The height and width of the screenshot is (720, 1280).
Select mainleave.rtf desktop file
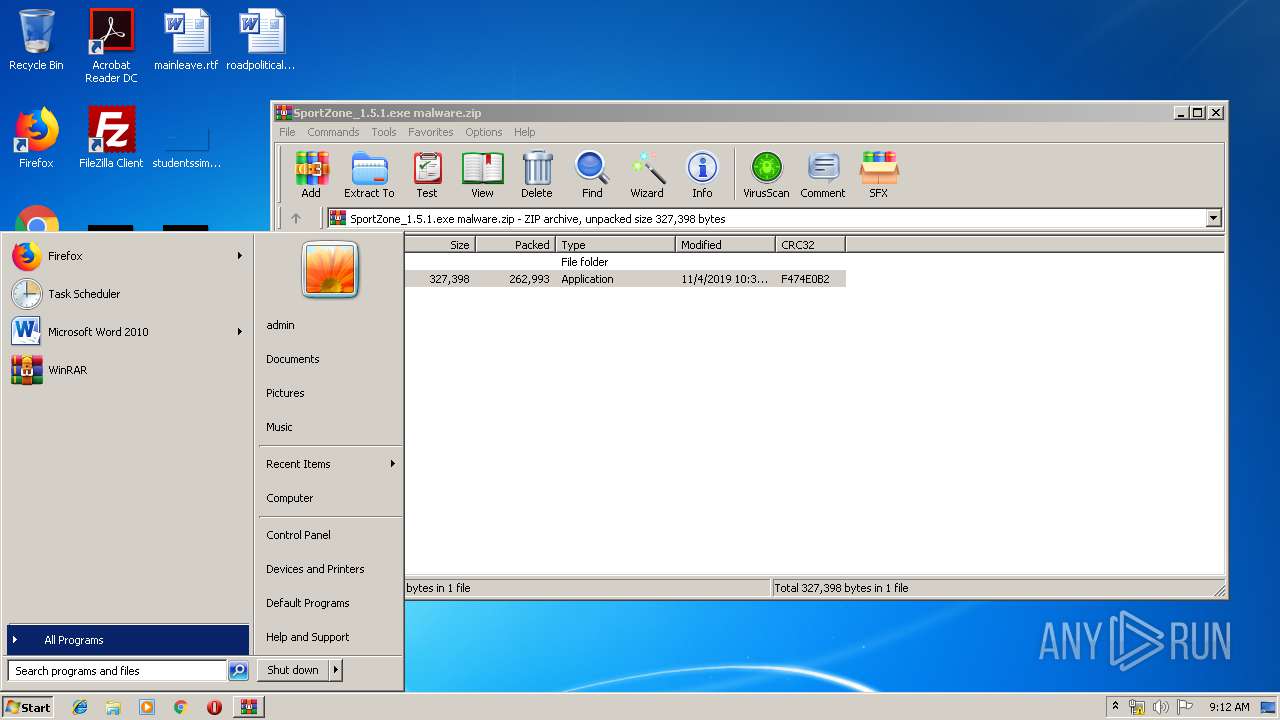click(x=186, y=40)
